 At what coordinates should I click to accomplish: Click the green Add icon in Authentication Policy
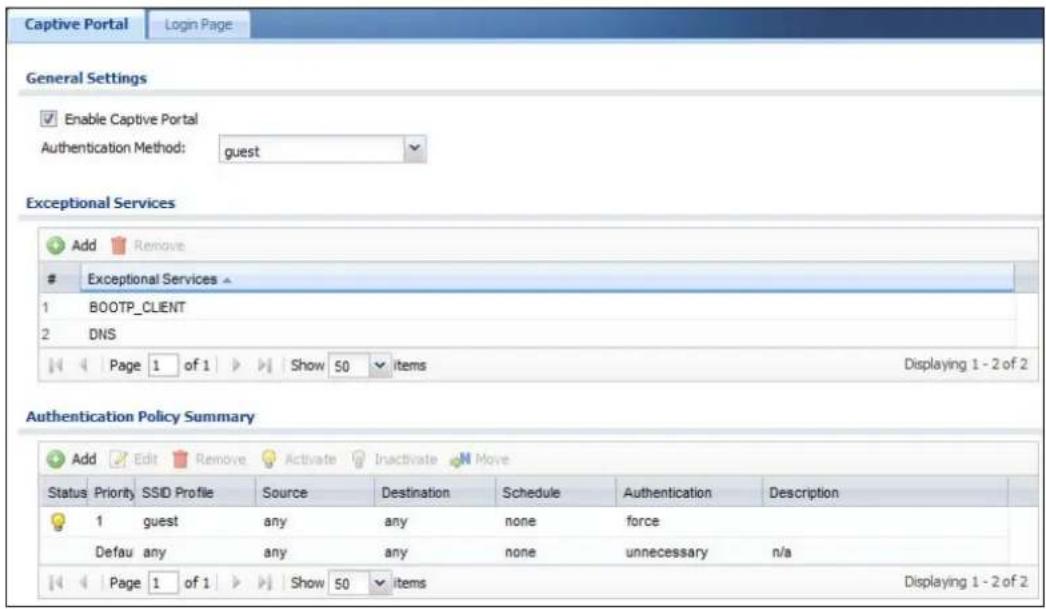coord(56,459)
